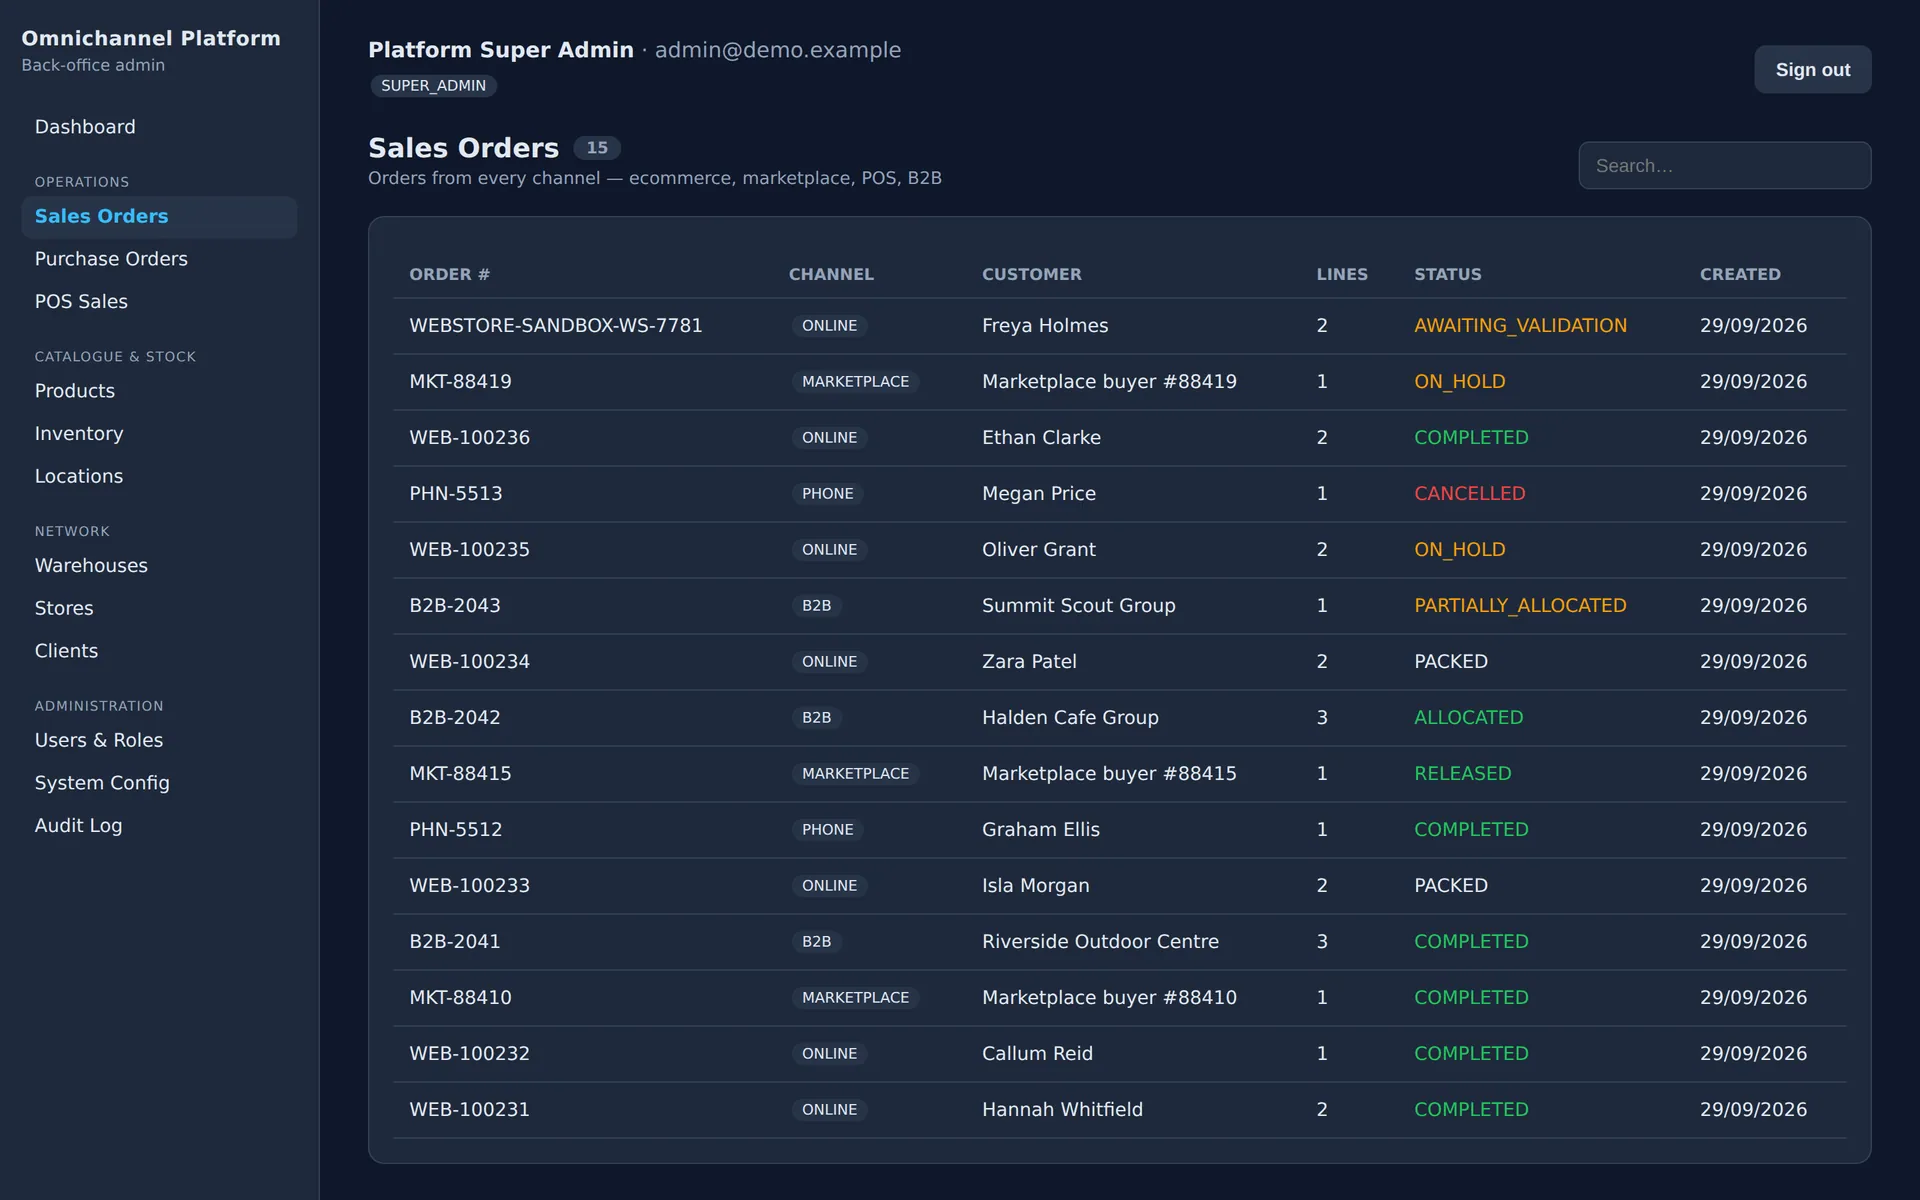Click the RELEASED status of MKT-88415

point(1462,774)
